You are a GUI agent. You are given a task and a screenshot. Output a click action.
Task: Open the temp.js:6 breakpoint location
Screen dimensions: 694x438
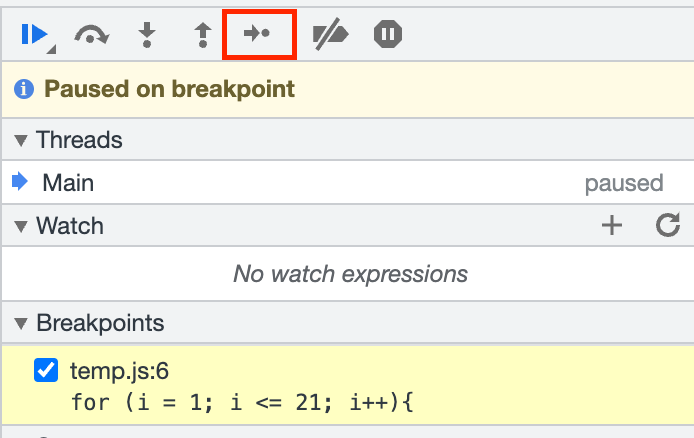[119, 371]
